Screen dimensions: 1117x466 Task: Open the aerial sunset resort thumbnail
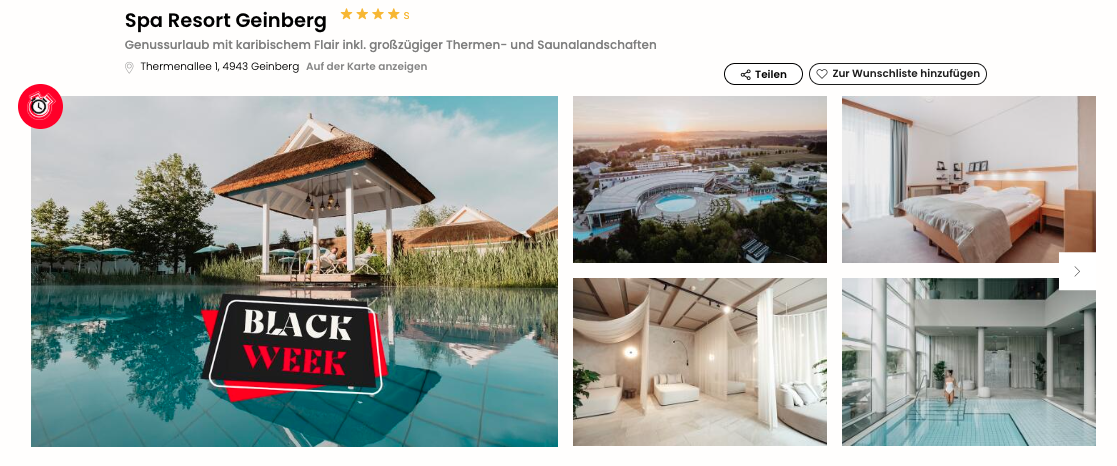700,180
